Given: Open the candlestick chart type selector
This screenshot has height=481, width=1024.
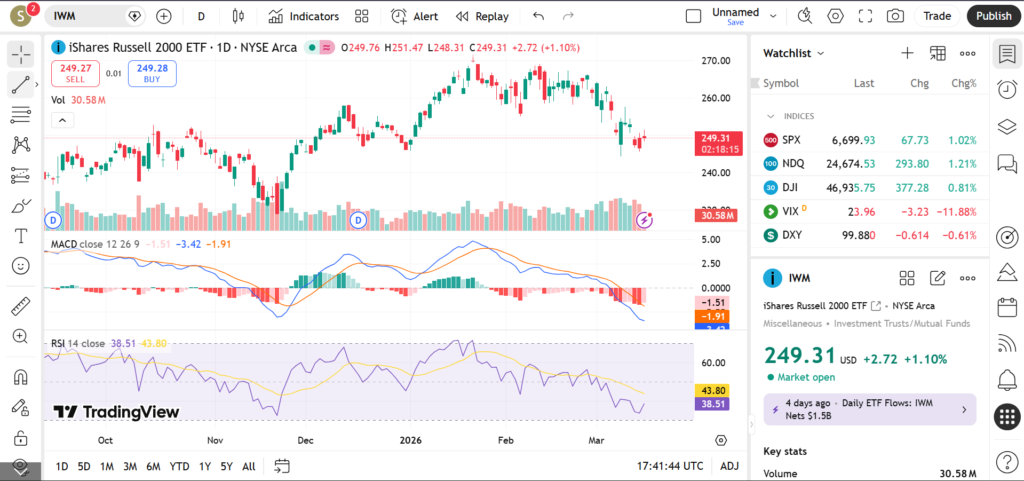Looking at the screenshot, I should (237, 16).
